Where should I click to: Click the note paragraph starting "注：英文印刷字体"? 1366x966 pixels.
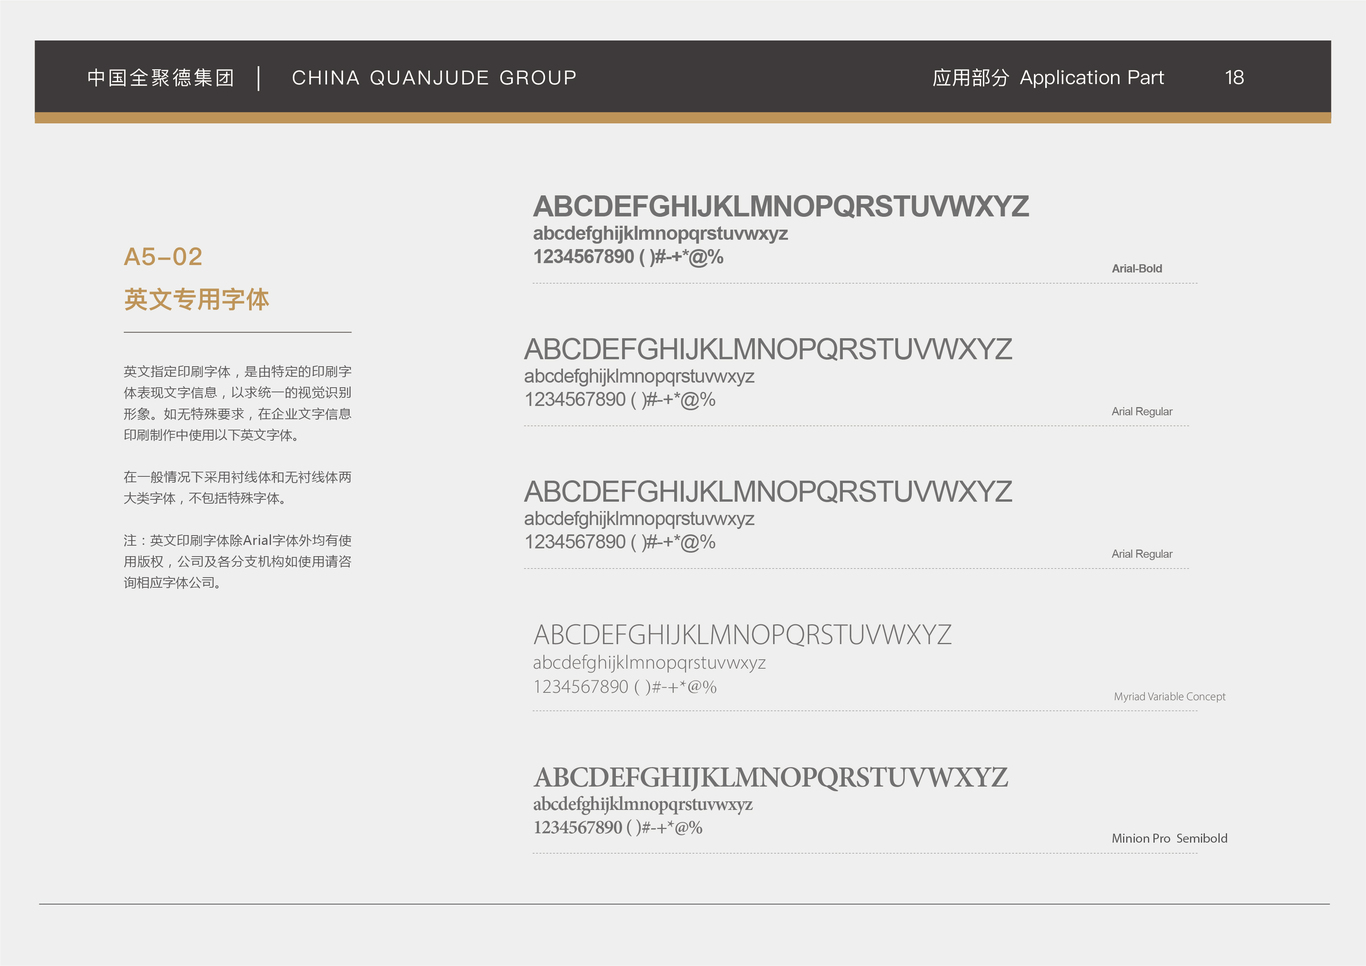[x=237, y=561]
